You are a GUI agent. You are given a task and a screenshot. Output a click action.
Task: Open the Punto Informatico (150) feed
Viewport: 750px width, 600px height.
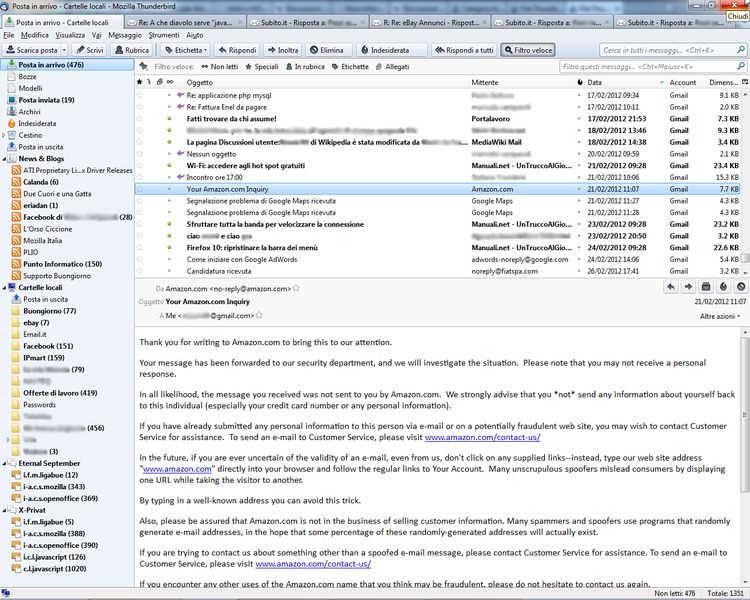62,264
